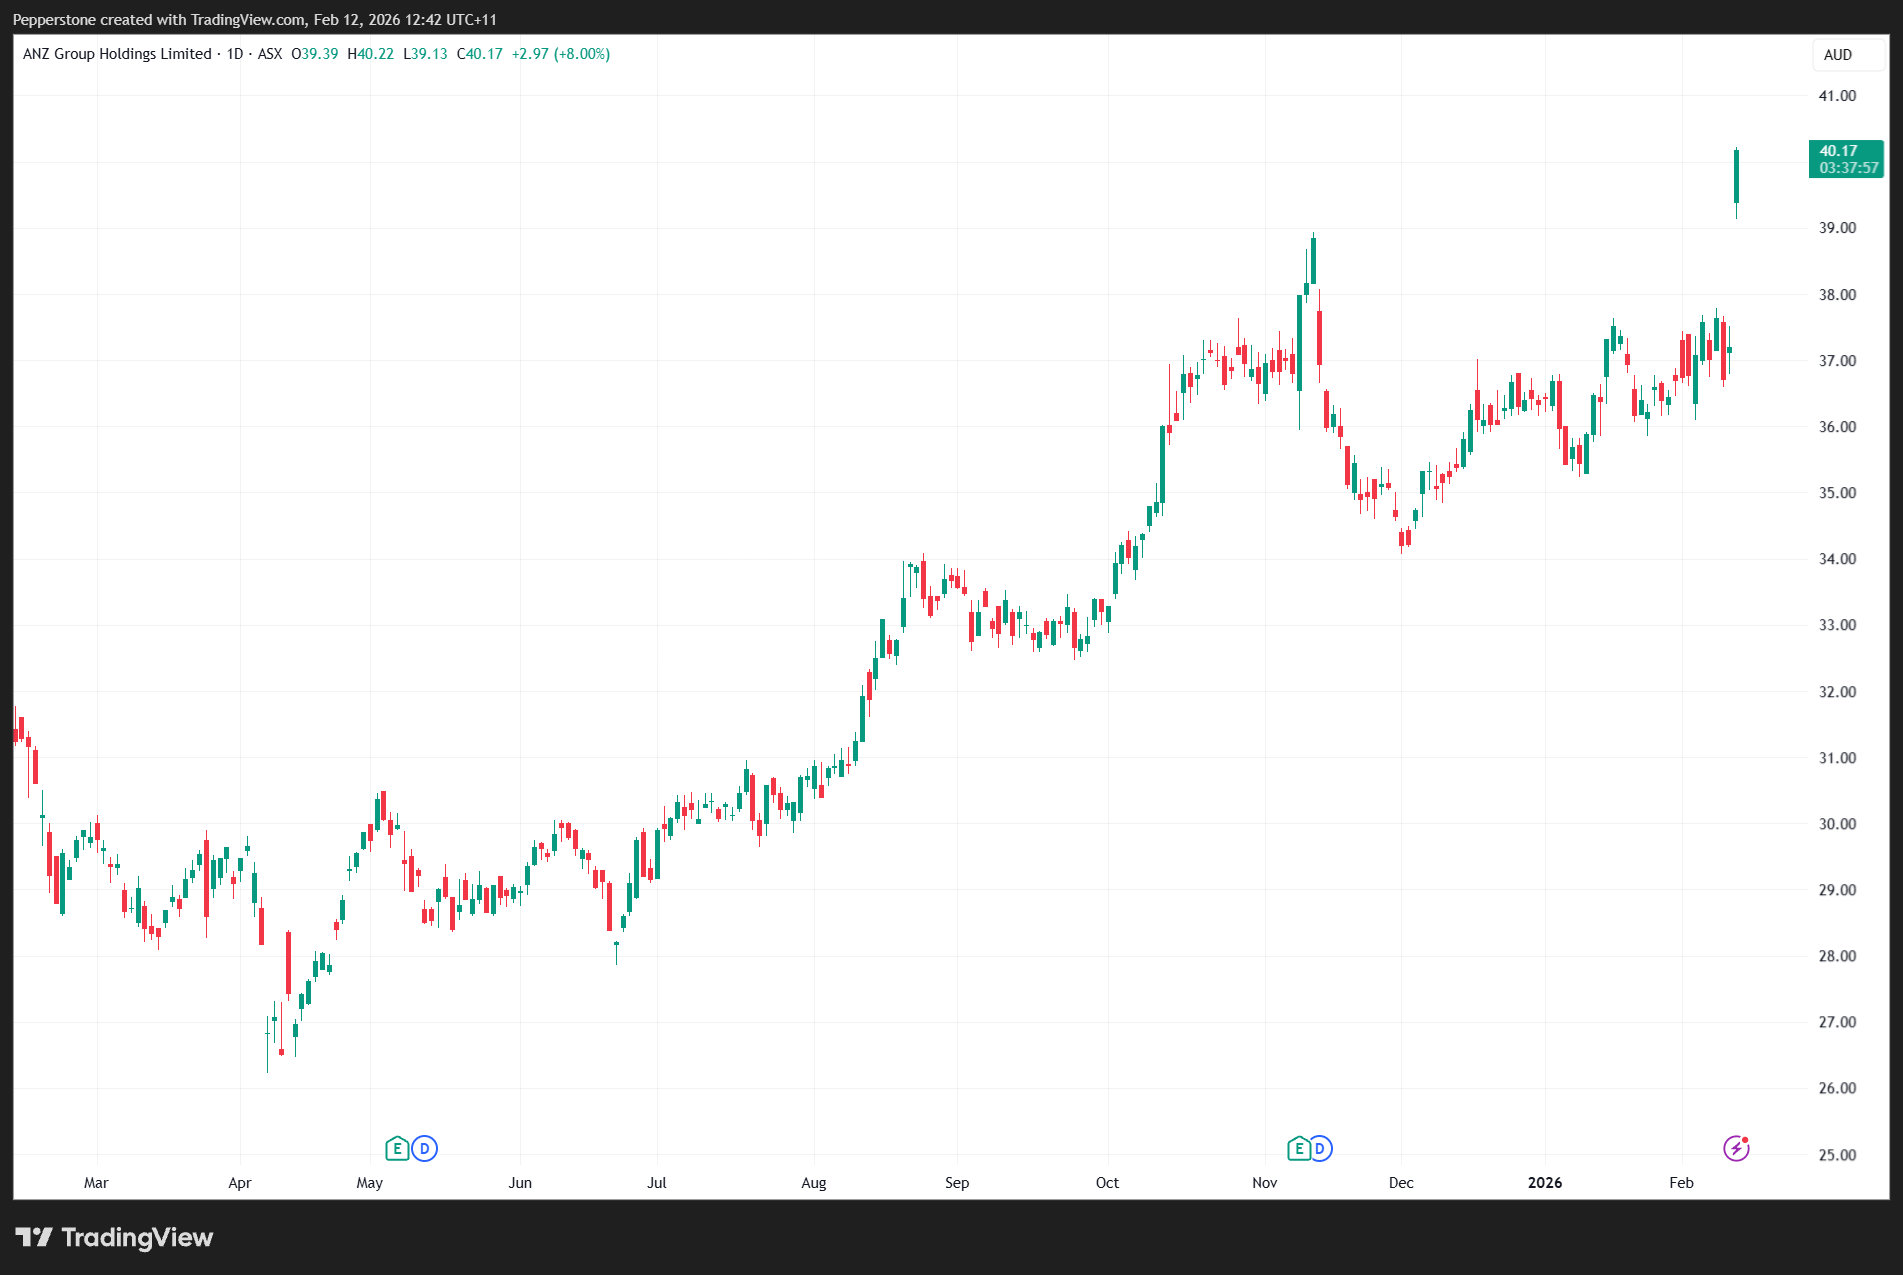Click the H40.22 high value

click(x=371, y=54)
